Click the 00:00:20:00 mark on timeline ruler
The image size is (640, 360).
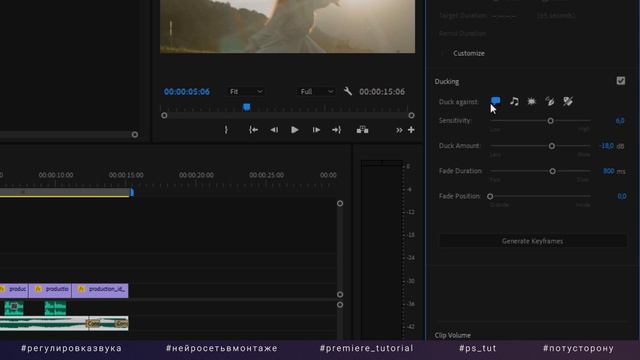[196, 175]
